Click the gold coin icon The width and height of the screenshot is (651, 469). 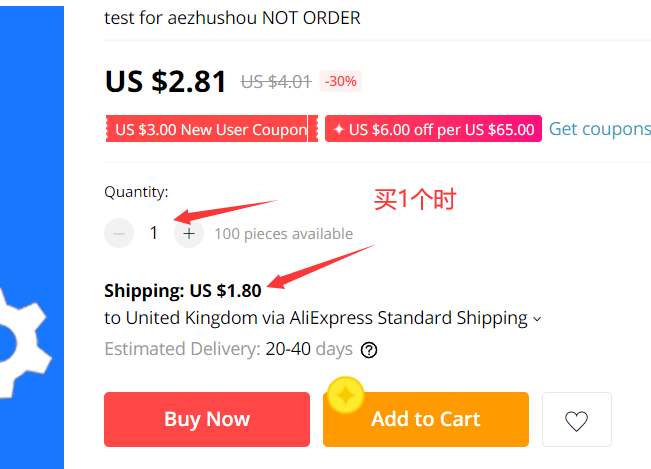(x=346, y=394)
